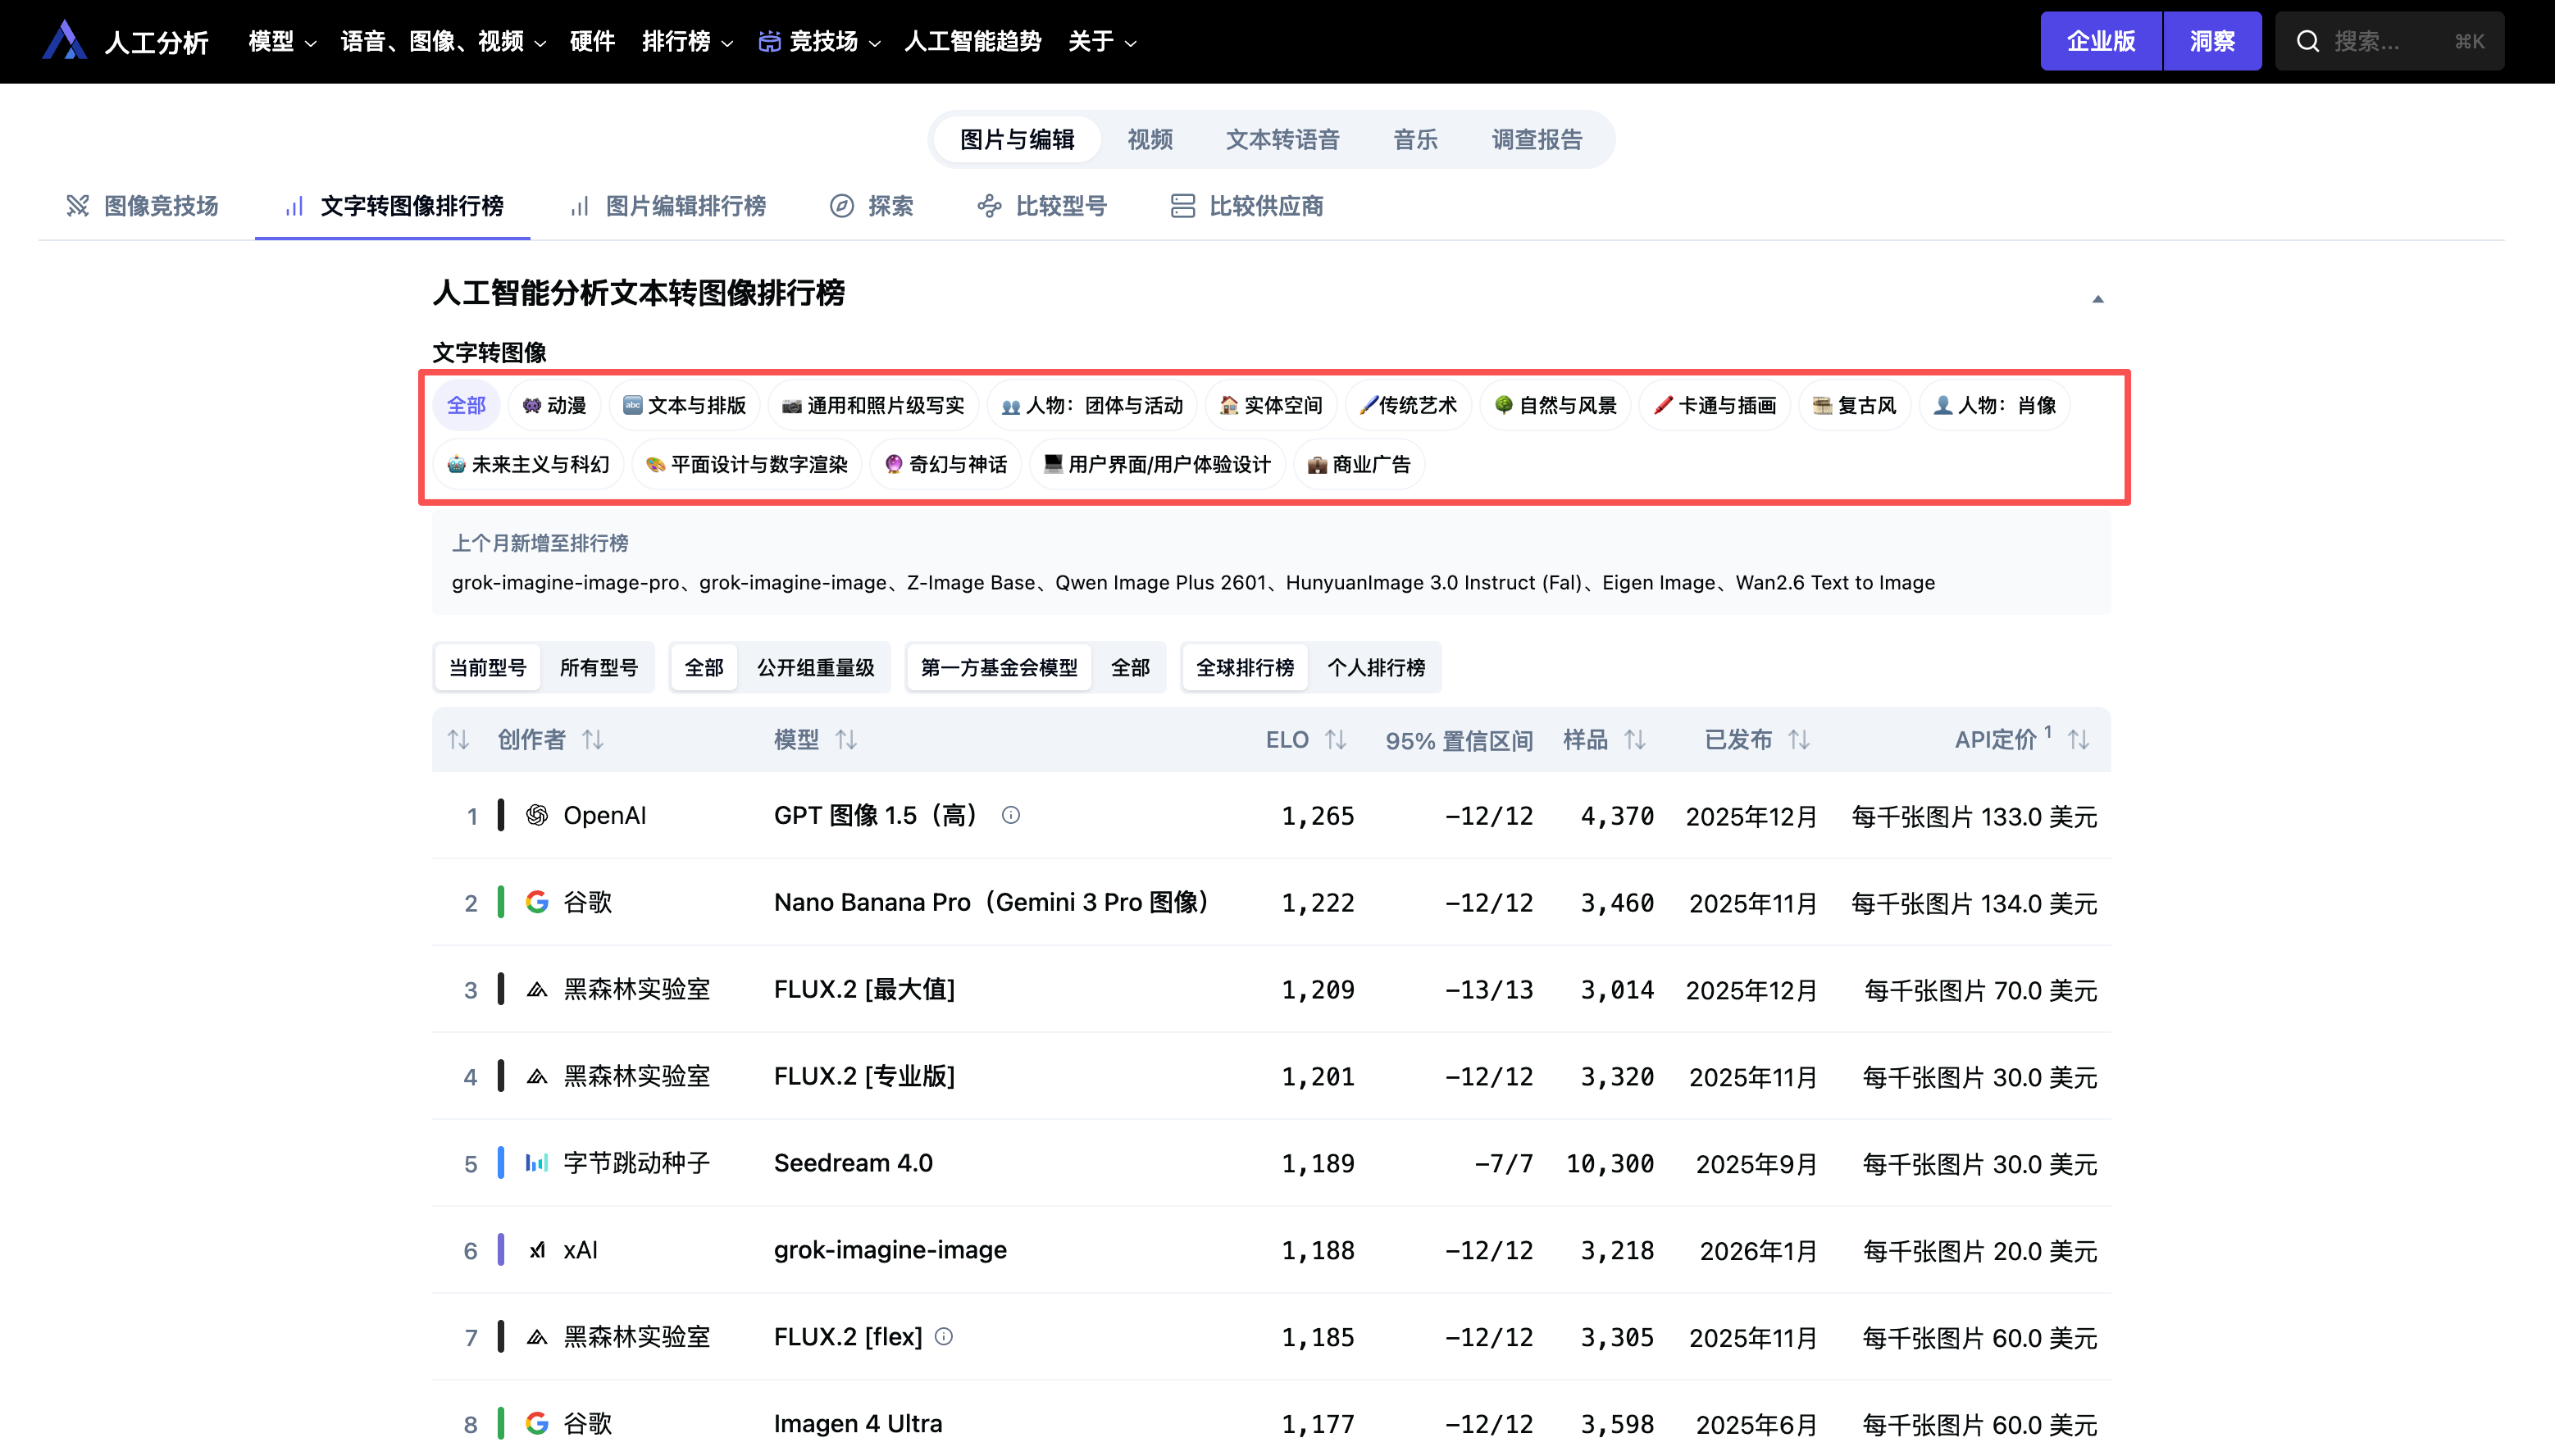Screen dimensions: 2555x1456
Task: Click the 洞察 button
Action: coord(2212,41)
